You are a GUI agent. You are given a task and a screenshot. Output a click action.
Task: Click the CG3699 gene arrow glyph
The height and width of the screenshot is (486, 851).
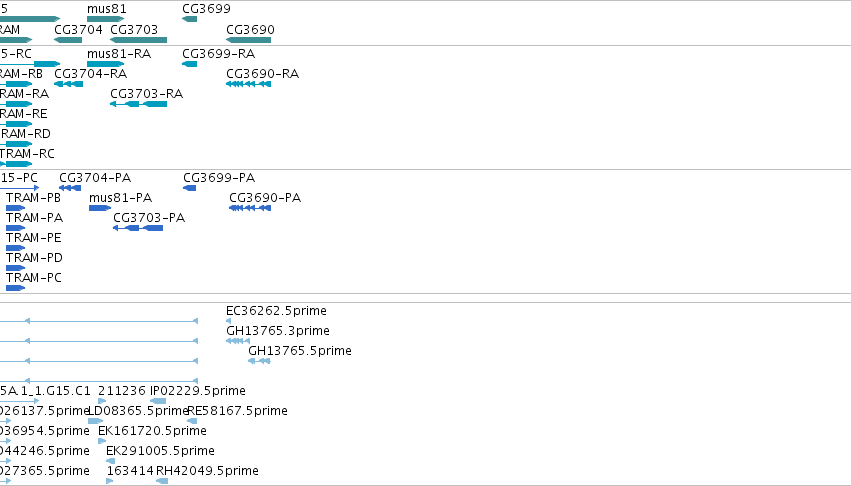189,19
